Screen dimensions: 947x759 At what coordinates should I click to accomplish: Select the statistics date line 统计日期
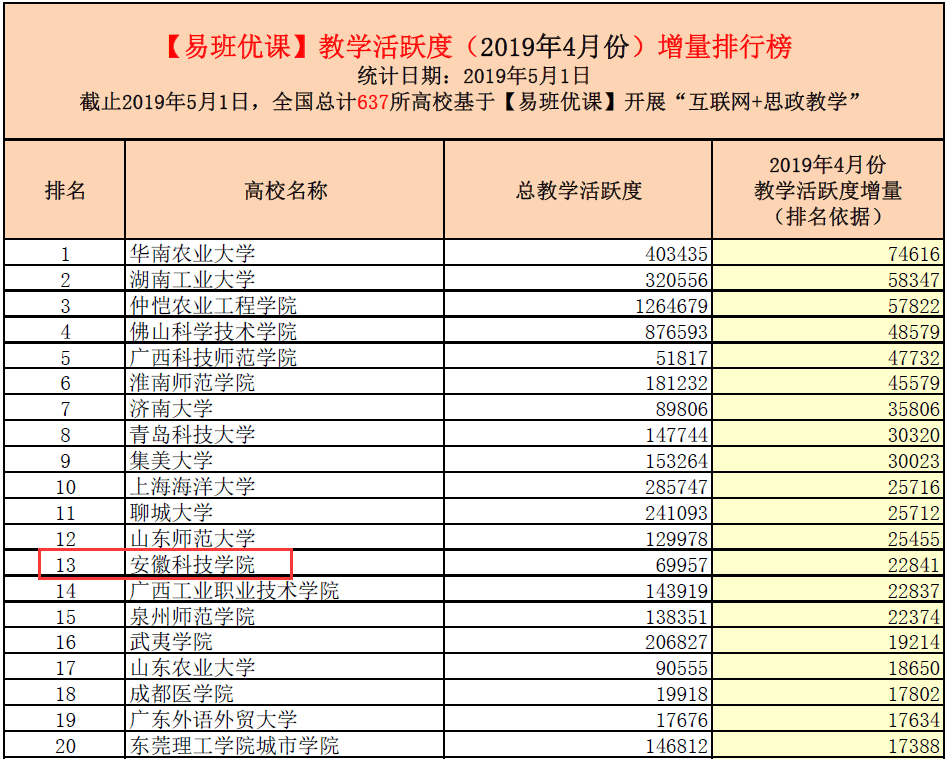(474, 76)
